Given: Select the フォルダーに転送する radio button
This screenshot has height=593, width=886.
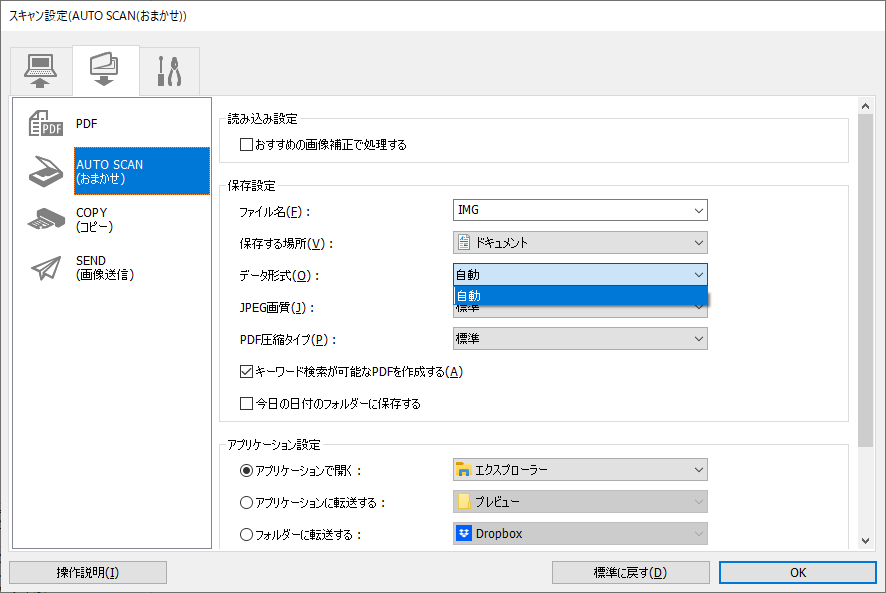Looking at the screenshot, I should click(x=246, y=534).
